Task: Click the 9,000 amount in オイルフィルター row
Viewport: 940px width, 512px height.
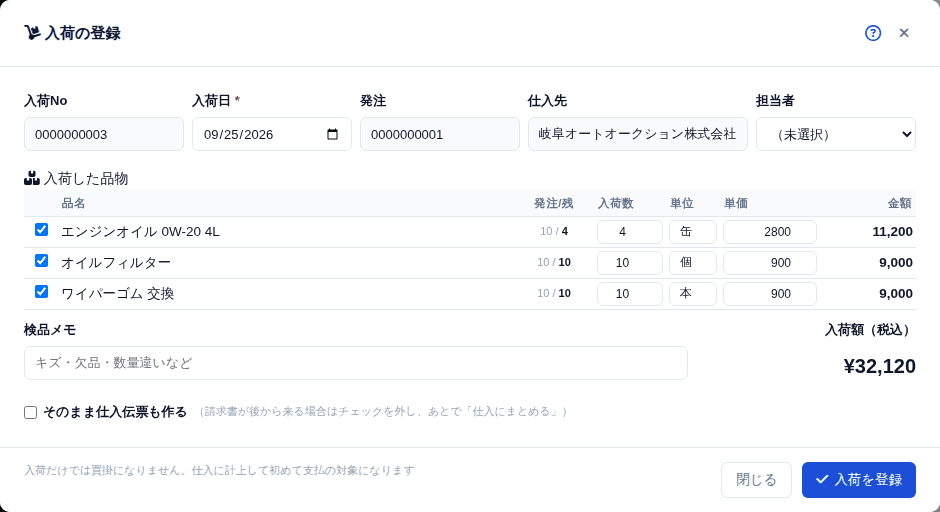Action: coord(896,263)
